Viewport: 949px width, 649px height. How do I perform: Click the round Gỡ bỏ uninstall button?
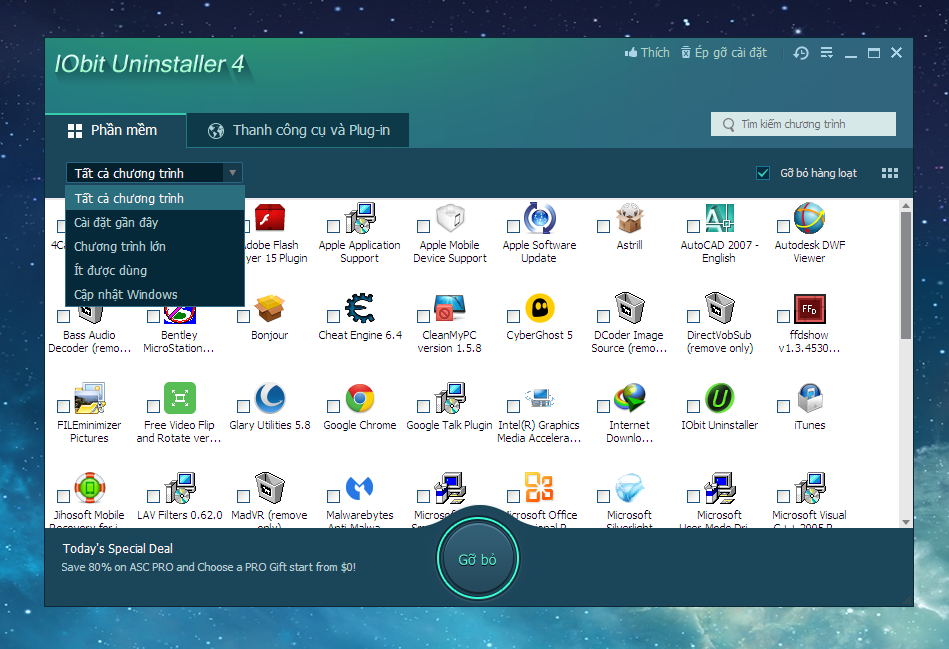478,559
